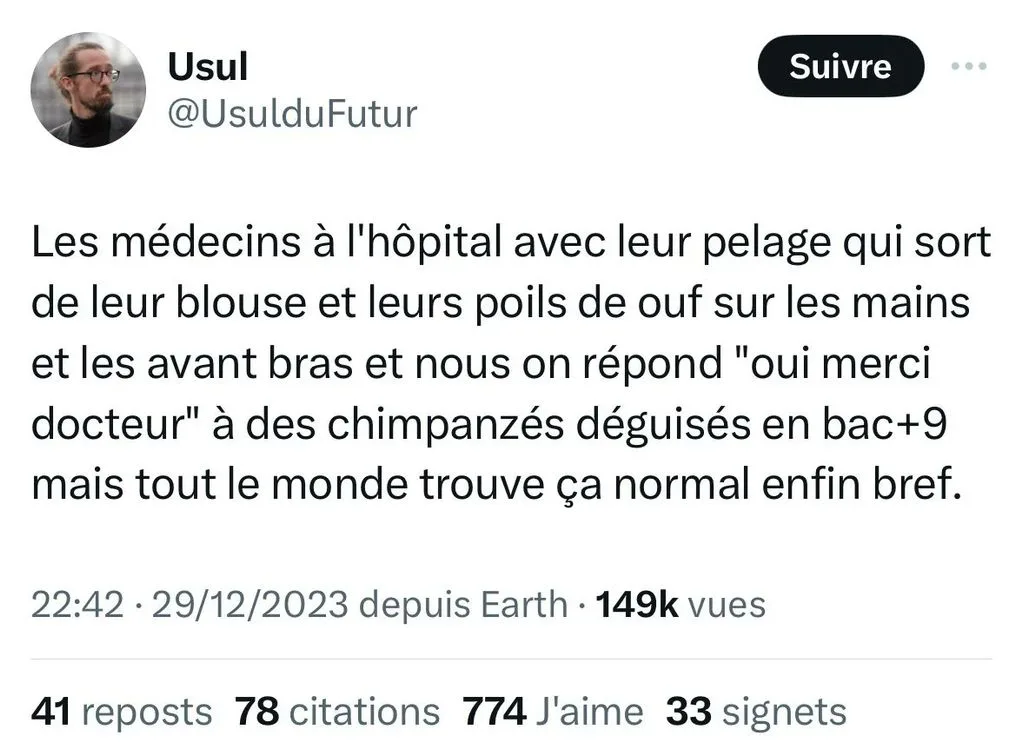
Task: Open the three-dot more options menu
Action: coord(969,67)
